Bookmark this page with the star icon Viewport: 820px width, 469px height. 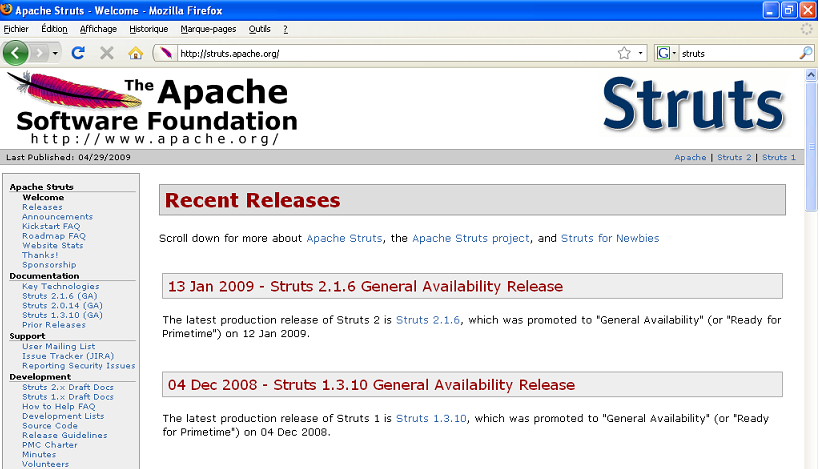624,53
